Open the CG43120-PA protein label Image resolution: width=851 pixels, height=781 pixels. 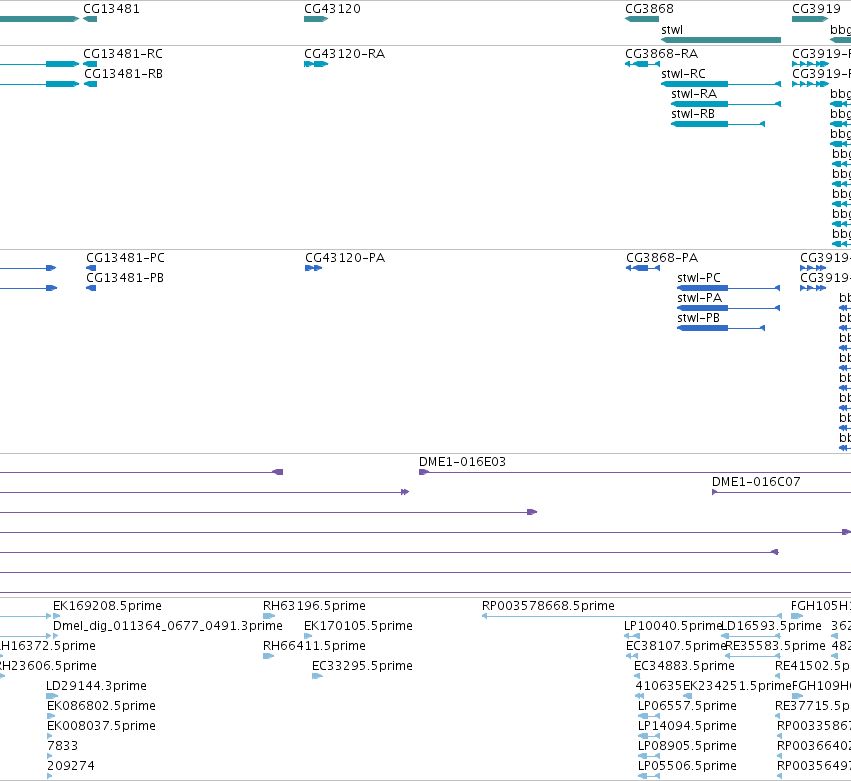pos(345,258)
